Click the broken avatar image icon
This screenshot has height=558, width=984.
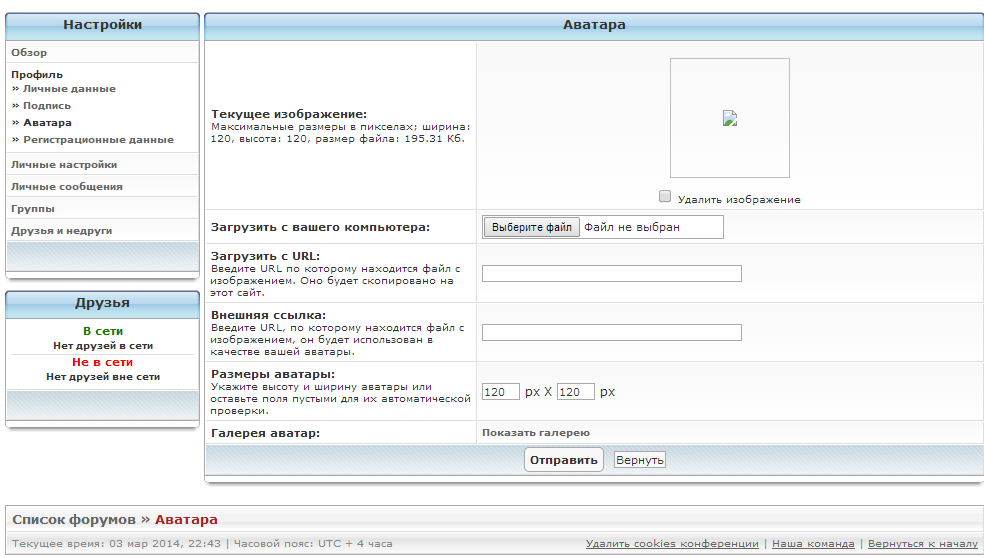729,118
